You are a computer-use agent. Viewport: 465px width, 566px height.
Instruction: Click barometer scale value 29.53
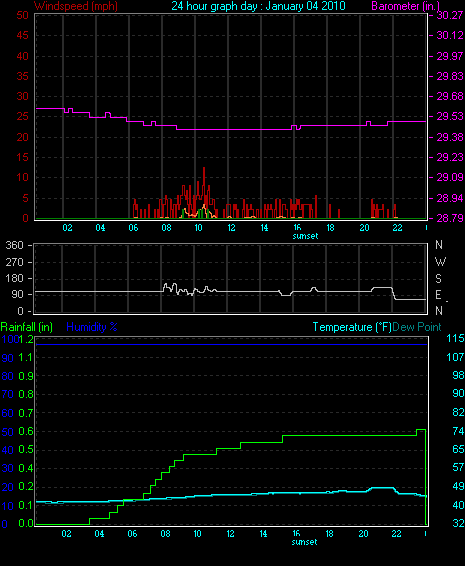[x=450, y=117]
